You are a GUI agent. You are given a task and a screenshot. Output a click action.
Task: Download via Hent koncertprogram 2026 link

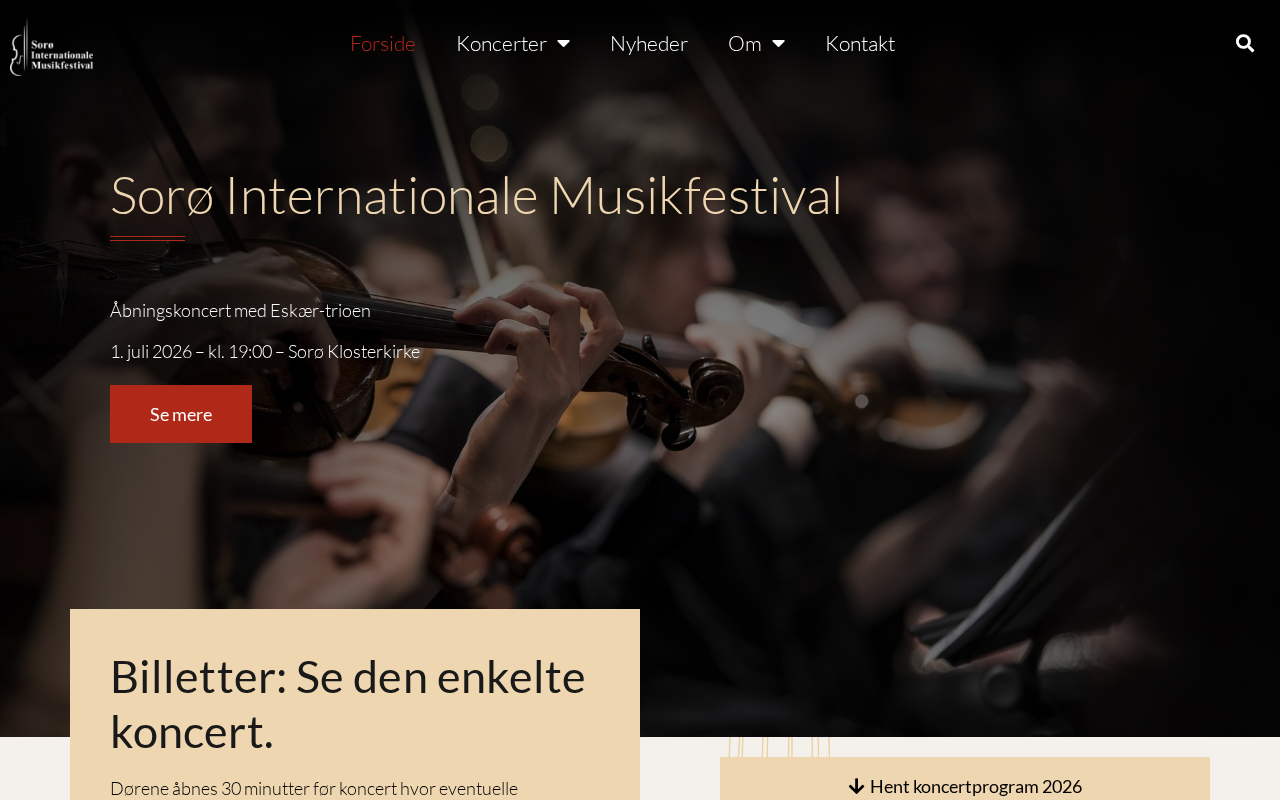tap(965, 786)
